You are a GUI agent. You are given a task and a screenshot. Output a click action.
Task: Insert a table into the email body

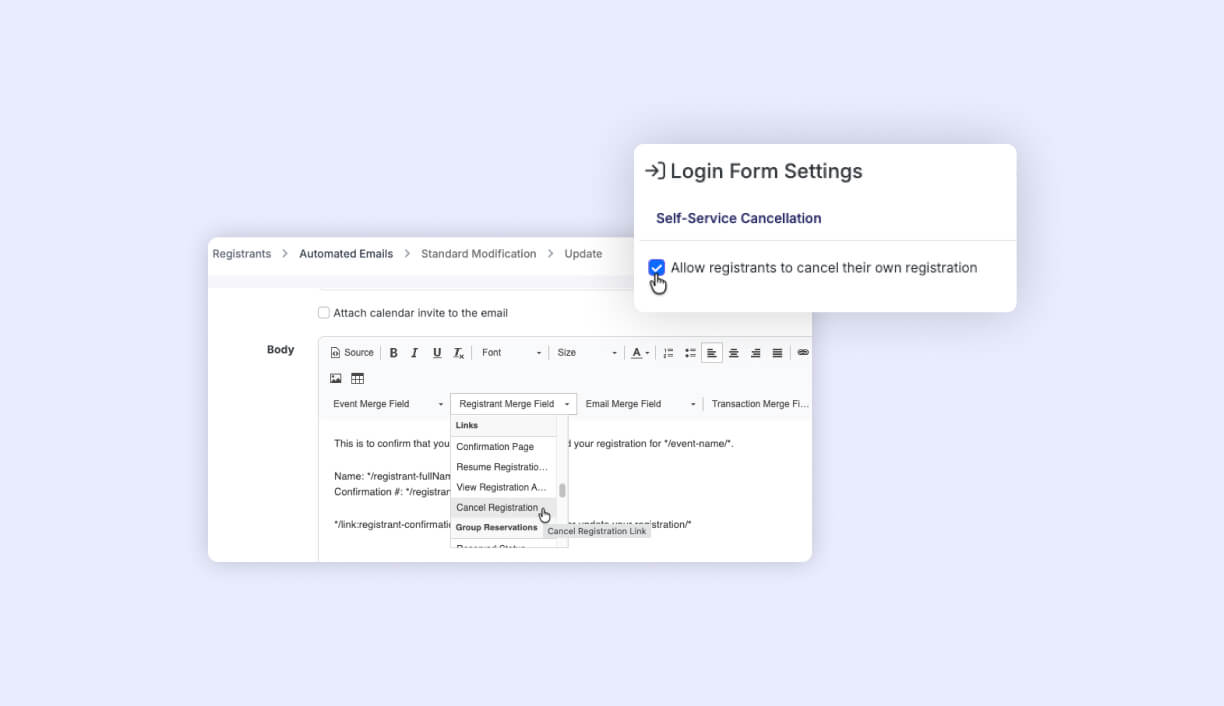click(x=357, y=378)
